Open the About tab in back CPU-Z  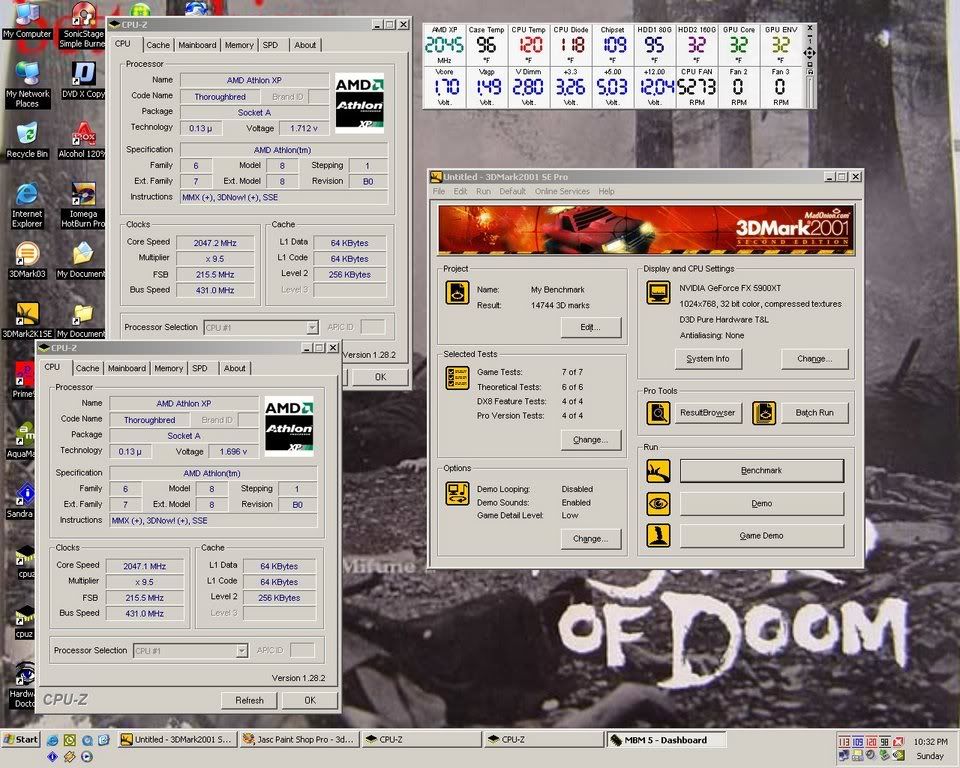pyautogui.click(x=305, y=45)
